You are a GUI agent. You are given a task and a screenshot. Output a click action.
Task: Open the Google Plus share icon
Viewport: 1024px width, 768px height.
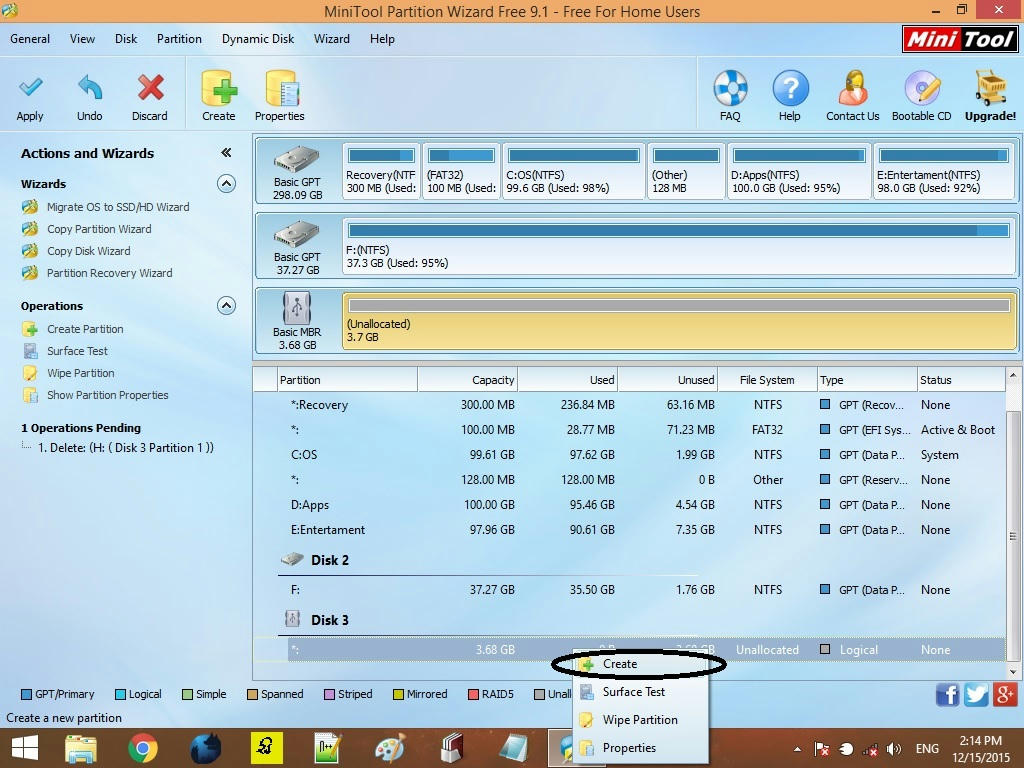coord(1005,694)
